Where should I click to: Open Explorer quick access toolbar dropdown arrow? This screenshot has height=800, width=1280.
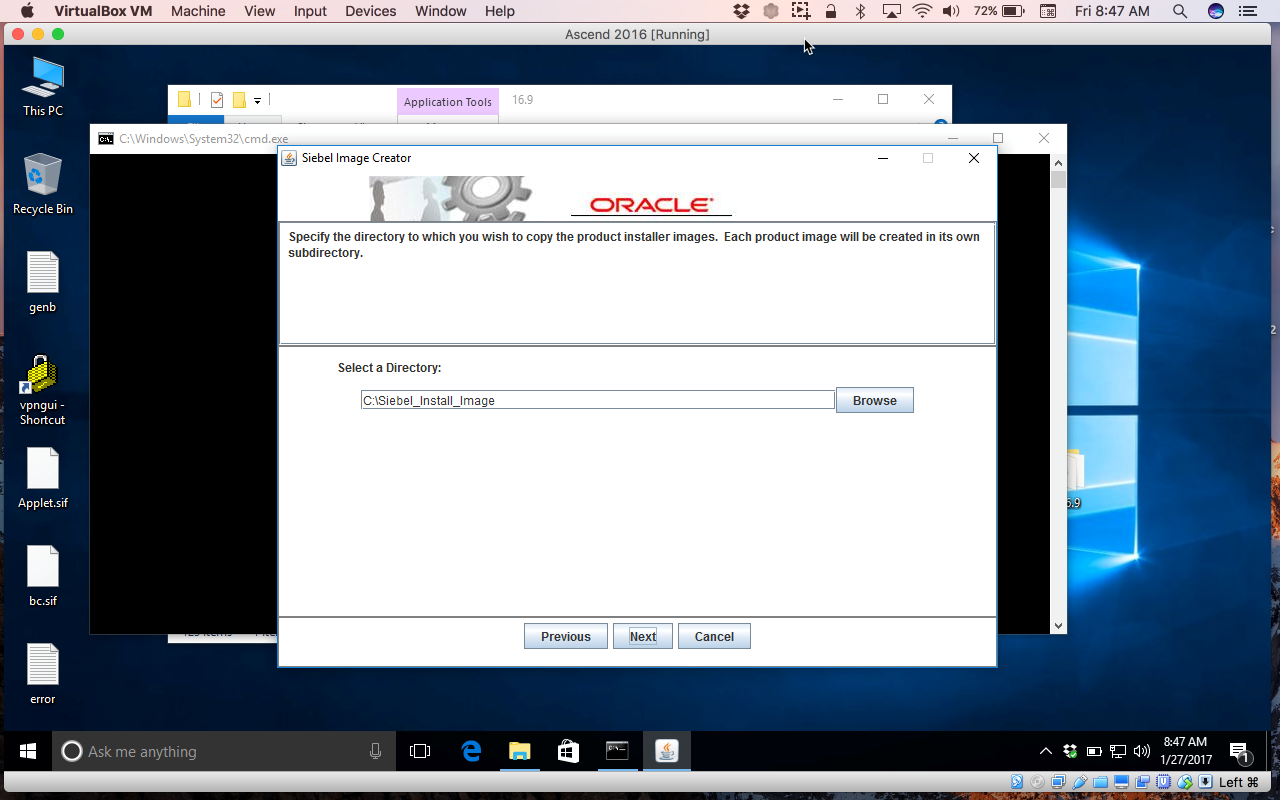pos(257,100)
